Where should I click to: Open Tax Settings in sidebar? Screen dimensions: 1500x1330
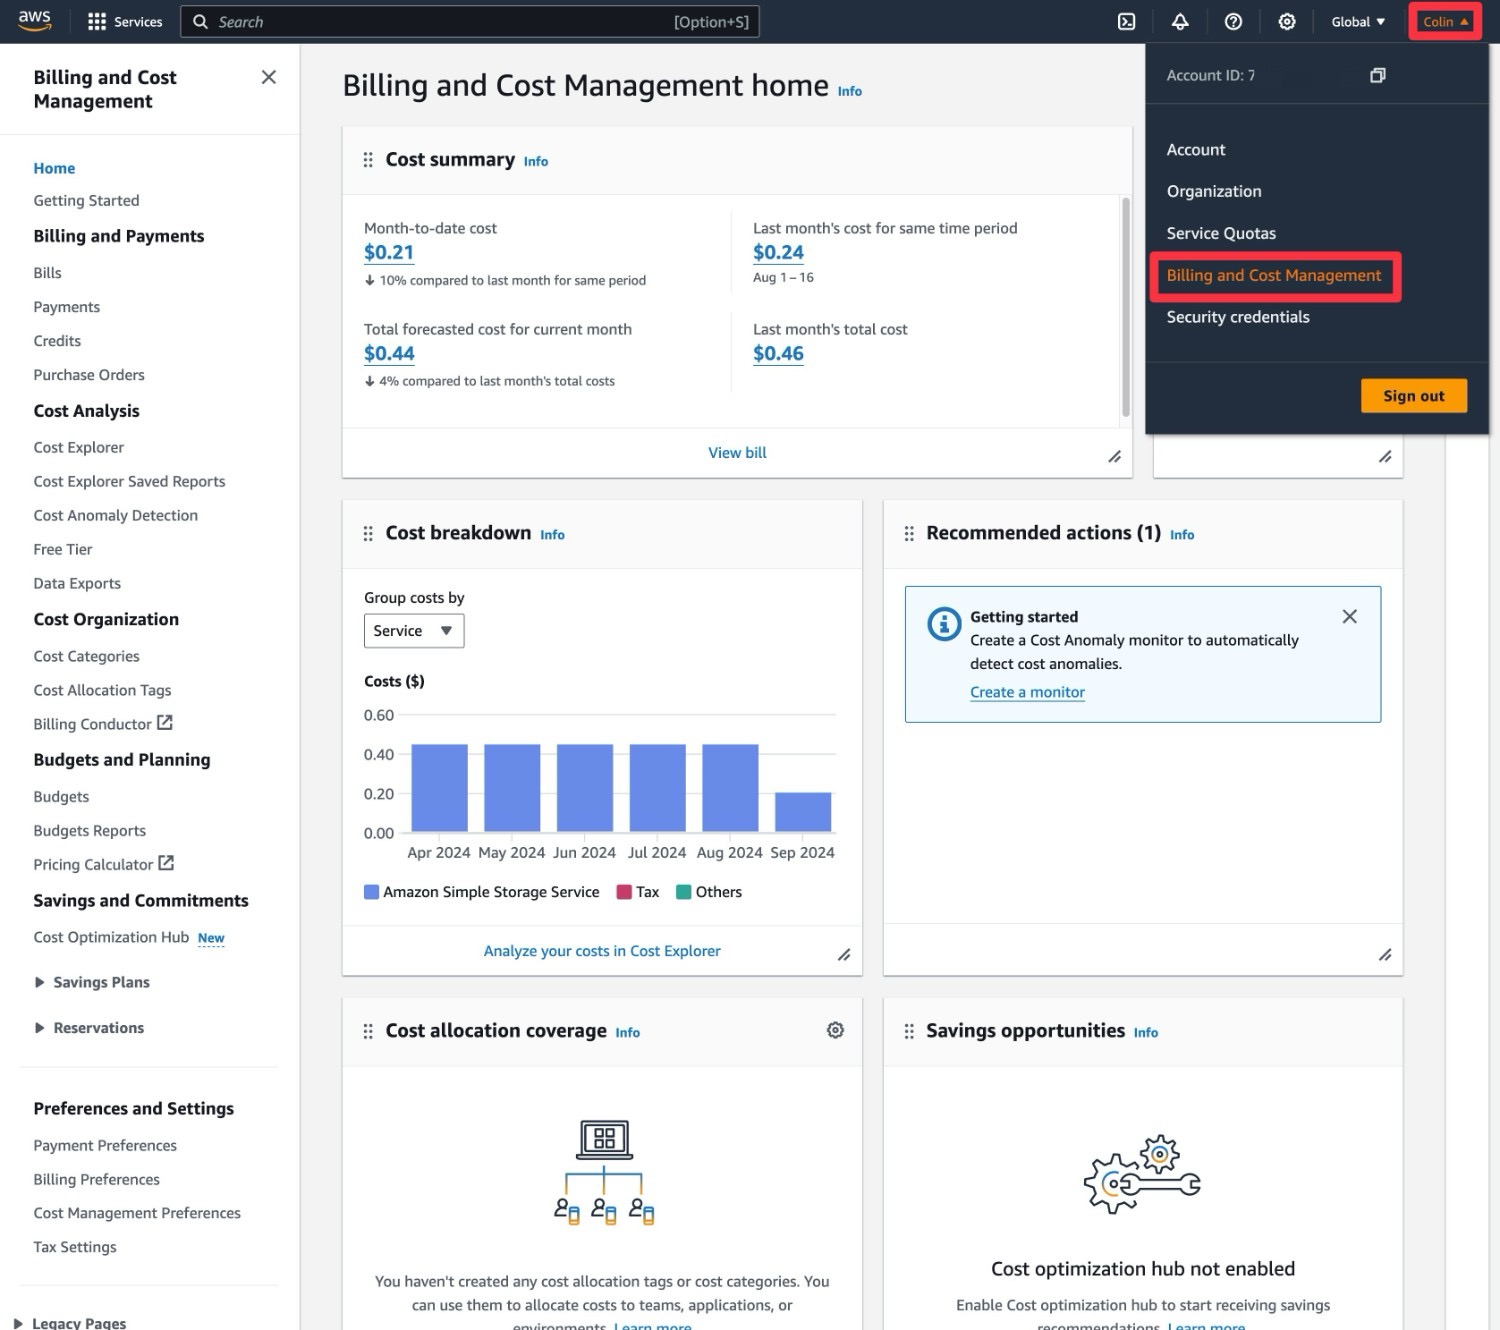(75, 1248)
